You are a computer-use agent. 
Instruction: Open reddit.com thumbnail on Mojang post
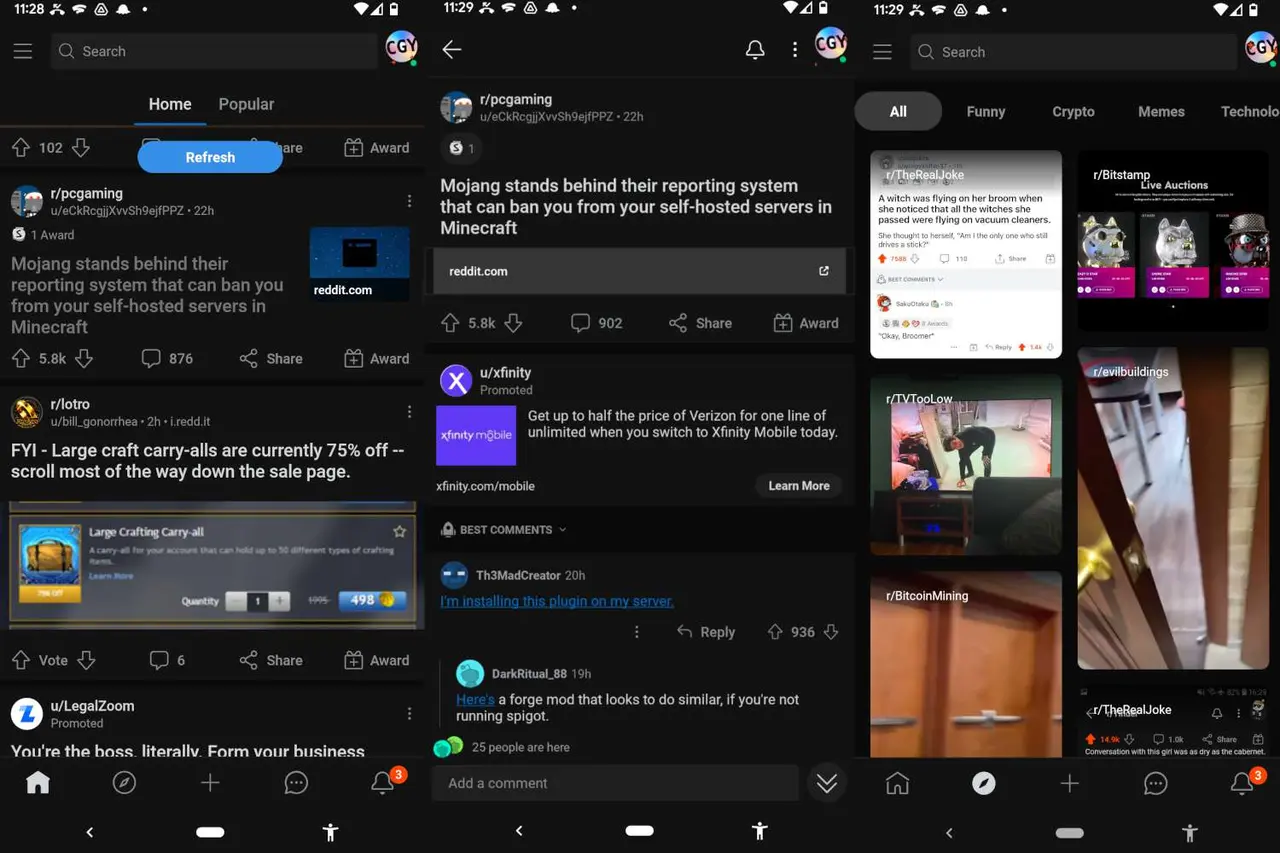point(359,264)
